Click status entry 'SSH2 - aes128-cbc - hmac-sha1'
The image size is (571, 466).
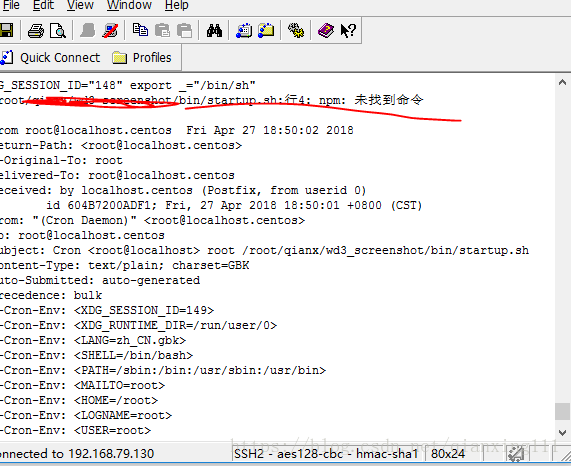pyautogui.click(x=326, y=454)
